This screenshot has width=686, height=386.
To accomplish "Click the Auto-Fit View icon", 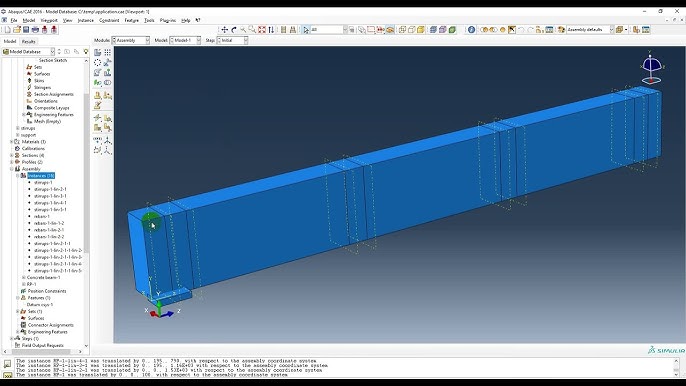I will pos(262,30).
